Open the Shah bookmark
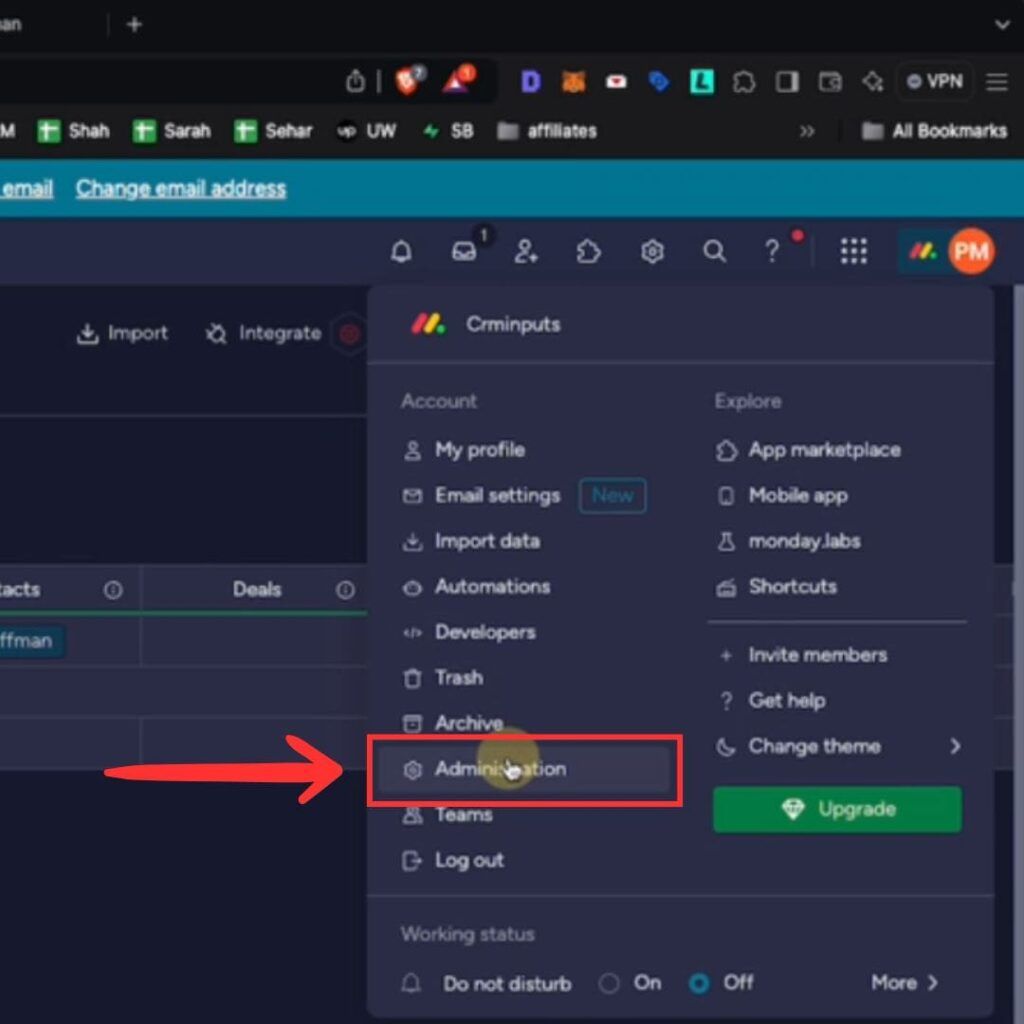Viewport: 1024px width, 1024px height. 73,131
